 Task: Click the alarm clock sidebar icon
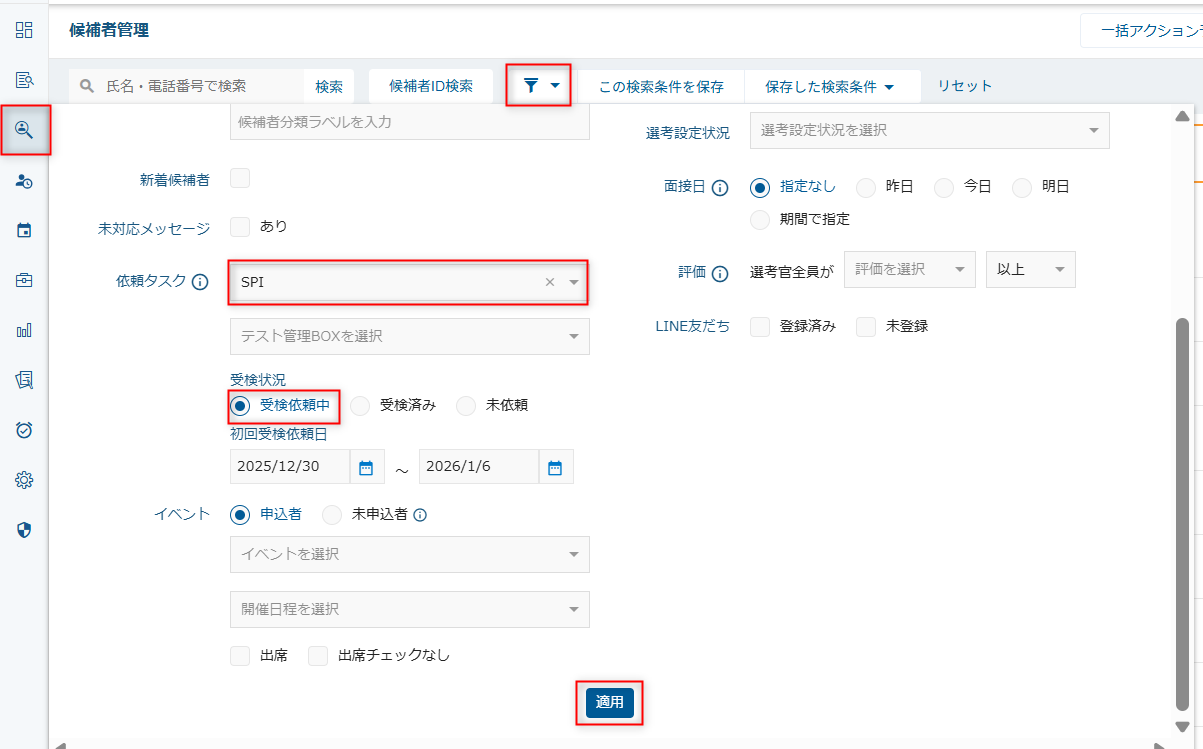pyautogui.click(x=24, y=430)
